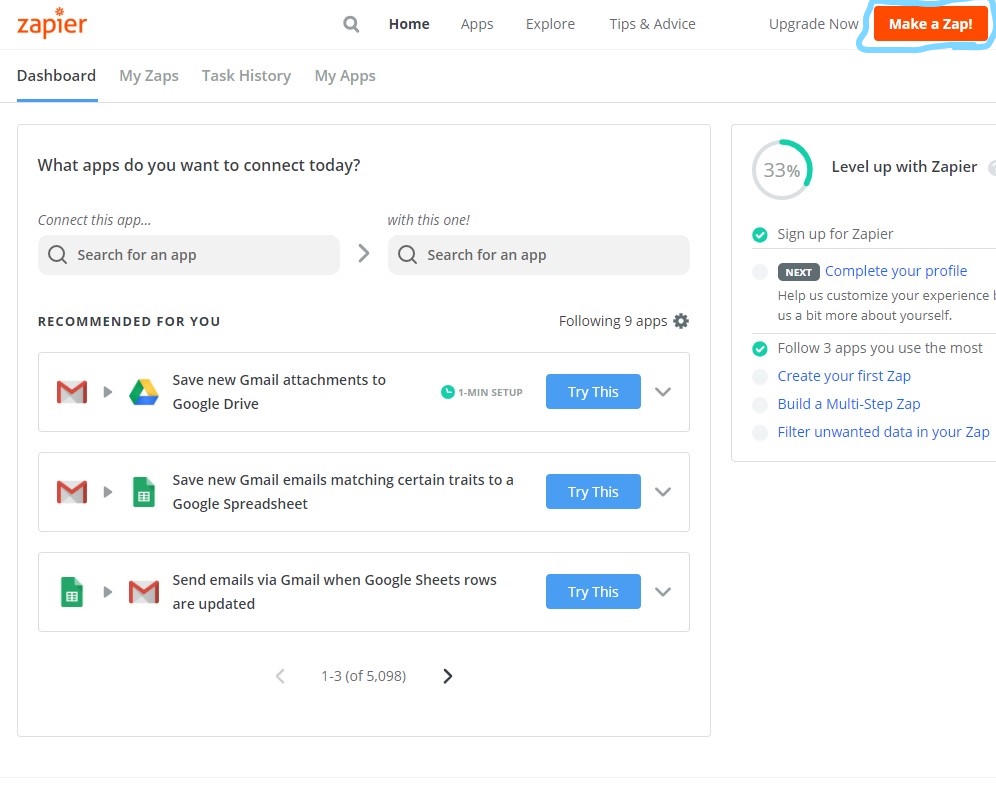Screen dimensions: 996x790
Task: Open the Home menu item
Action: [409, 24]
